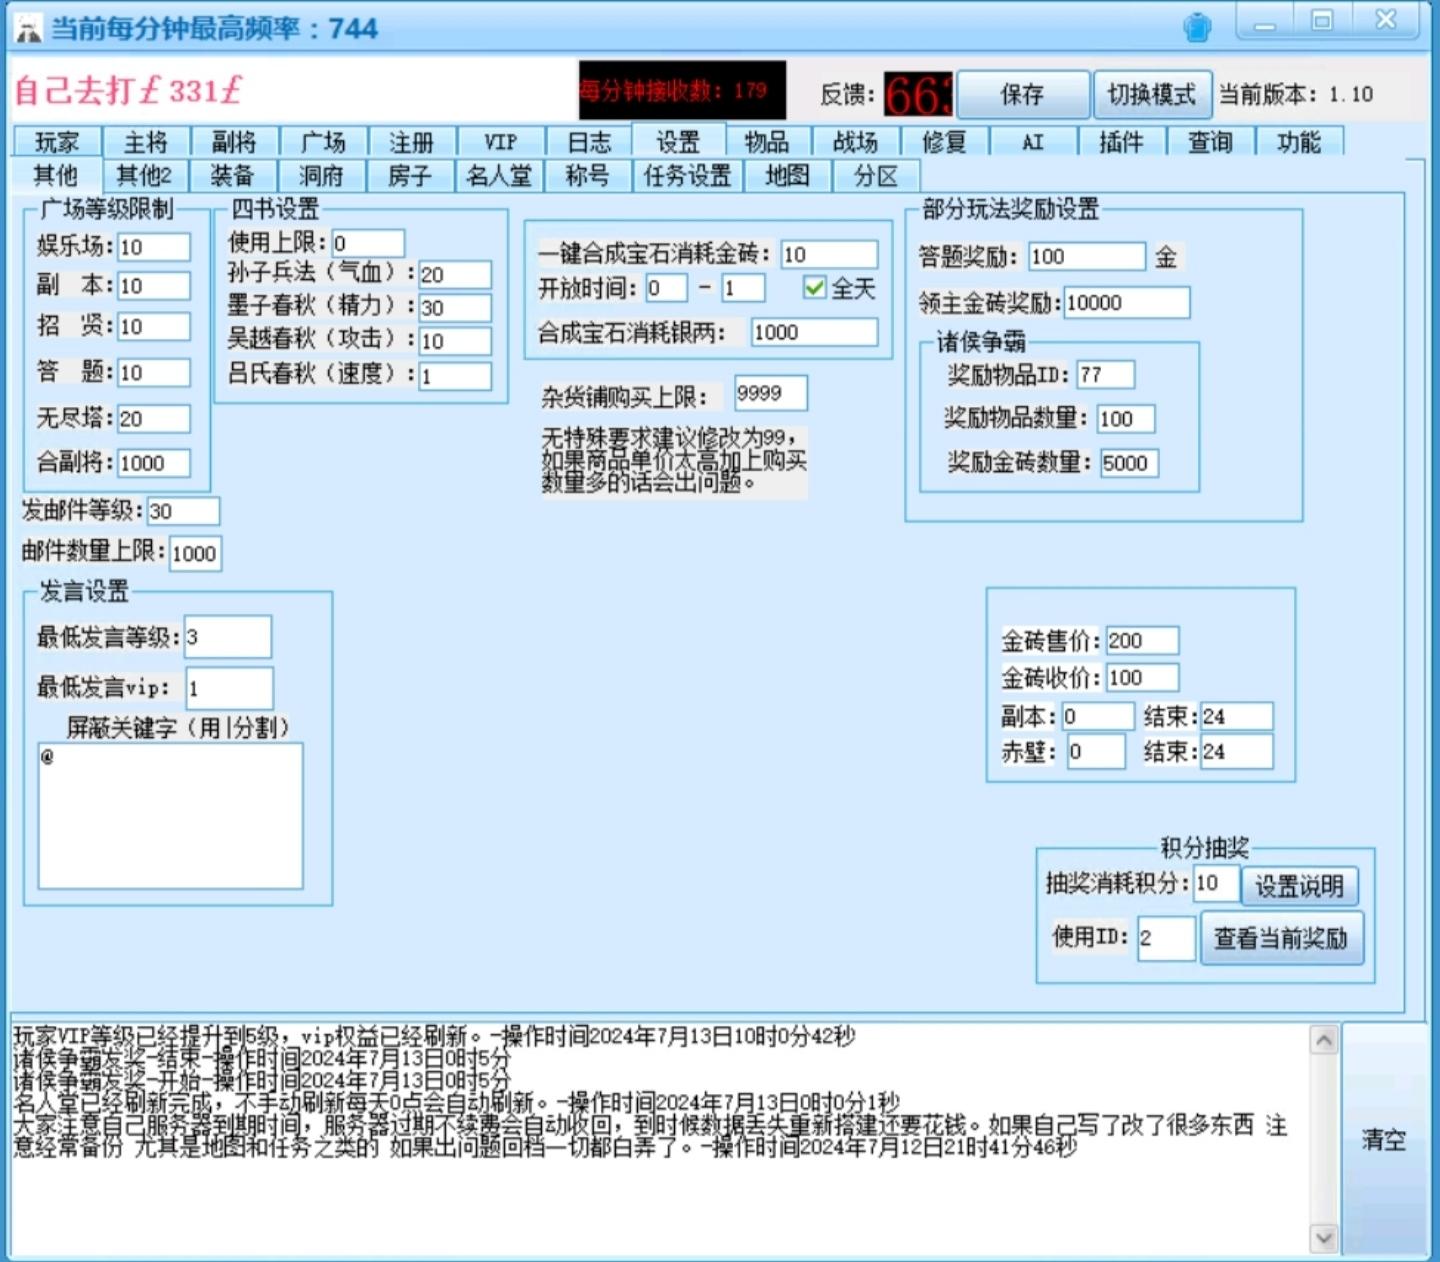Image resolution: width=1440 pixels, height=1262 pixels.
Task: Click the 最低发言等级 input field
Action: click(x=228, y=637)
